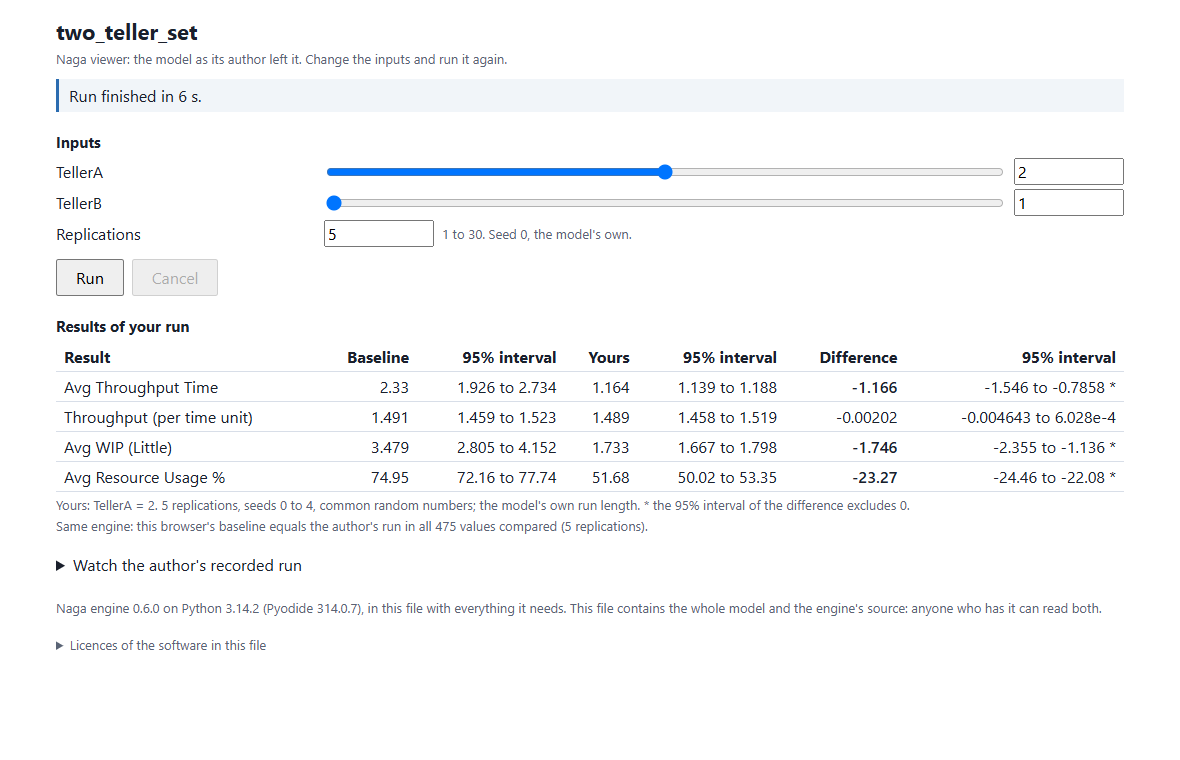Click interval '50.02 to 53.35'
The image size is (1180, 760).
(x=727, y=478)
